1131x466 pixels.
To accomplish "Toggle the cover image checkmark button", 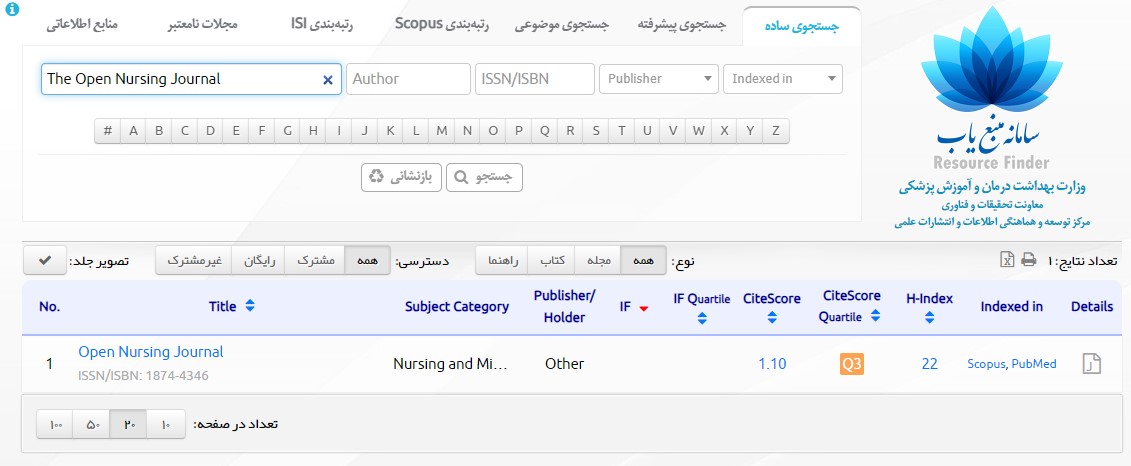I will click(44, 261).
